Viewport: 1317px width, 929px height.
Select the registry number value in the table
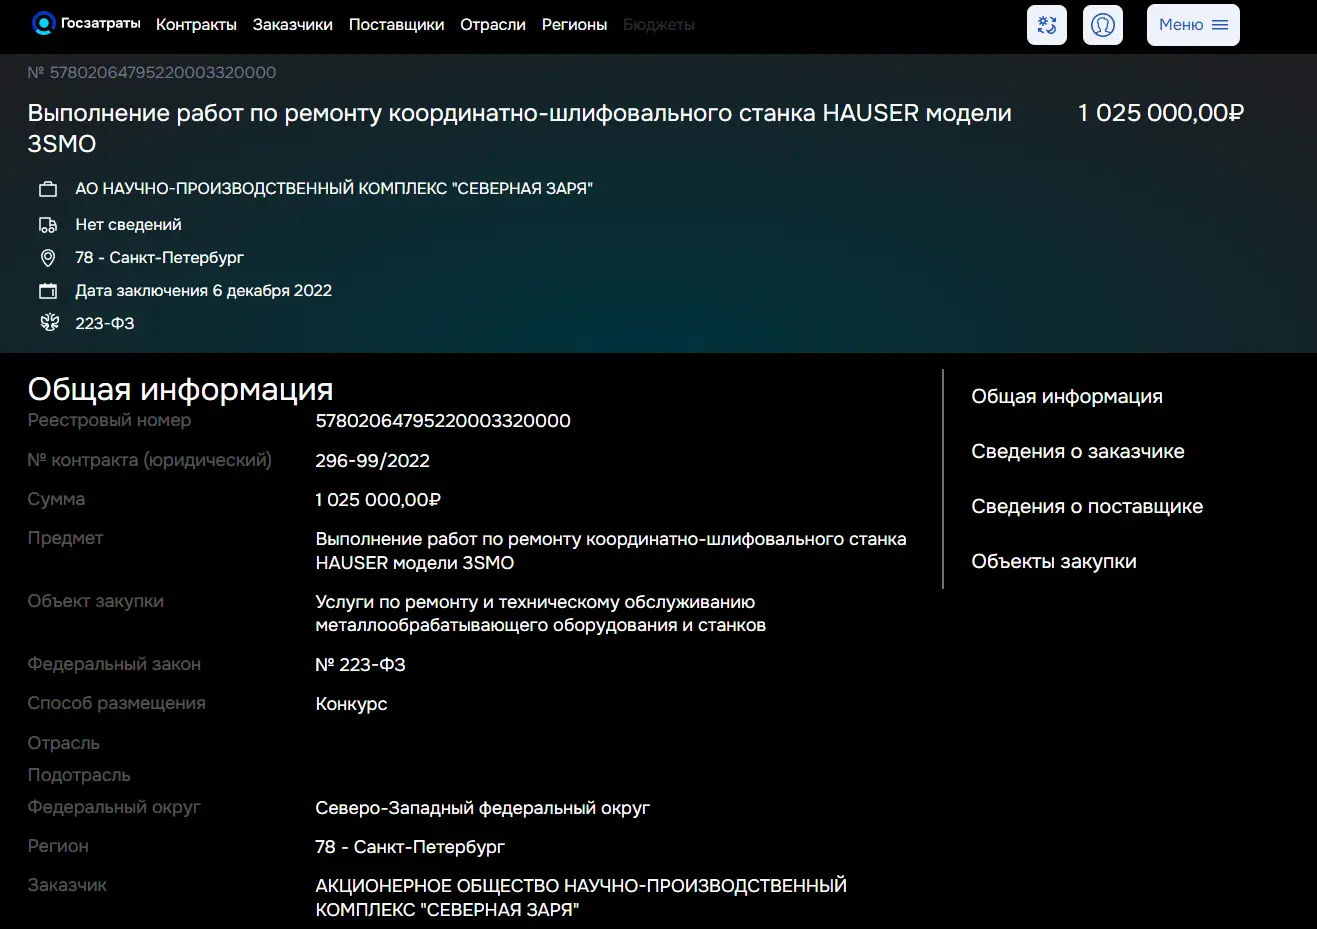pyautogui.click(x=443, y=421)
